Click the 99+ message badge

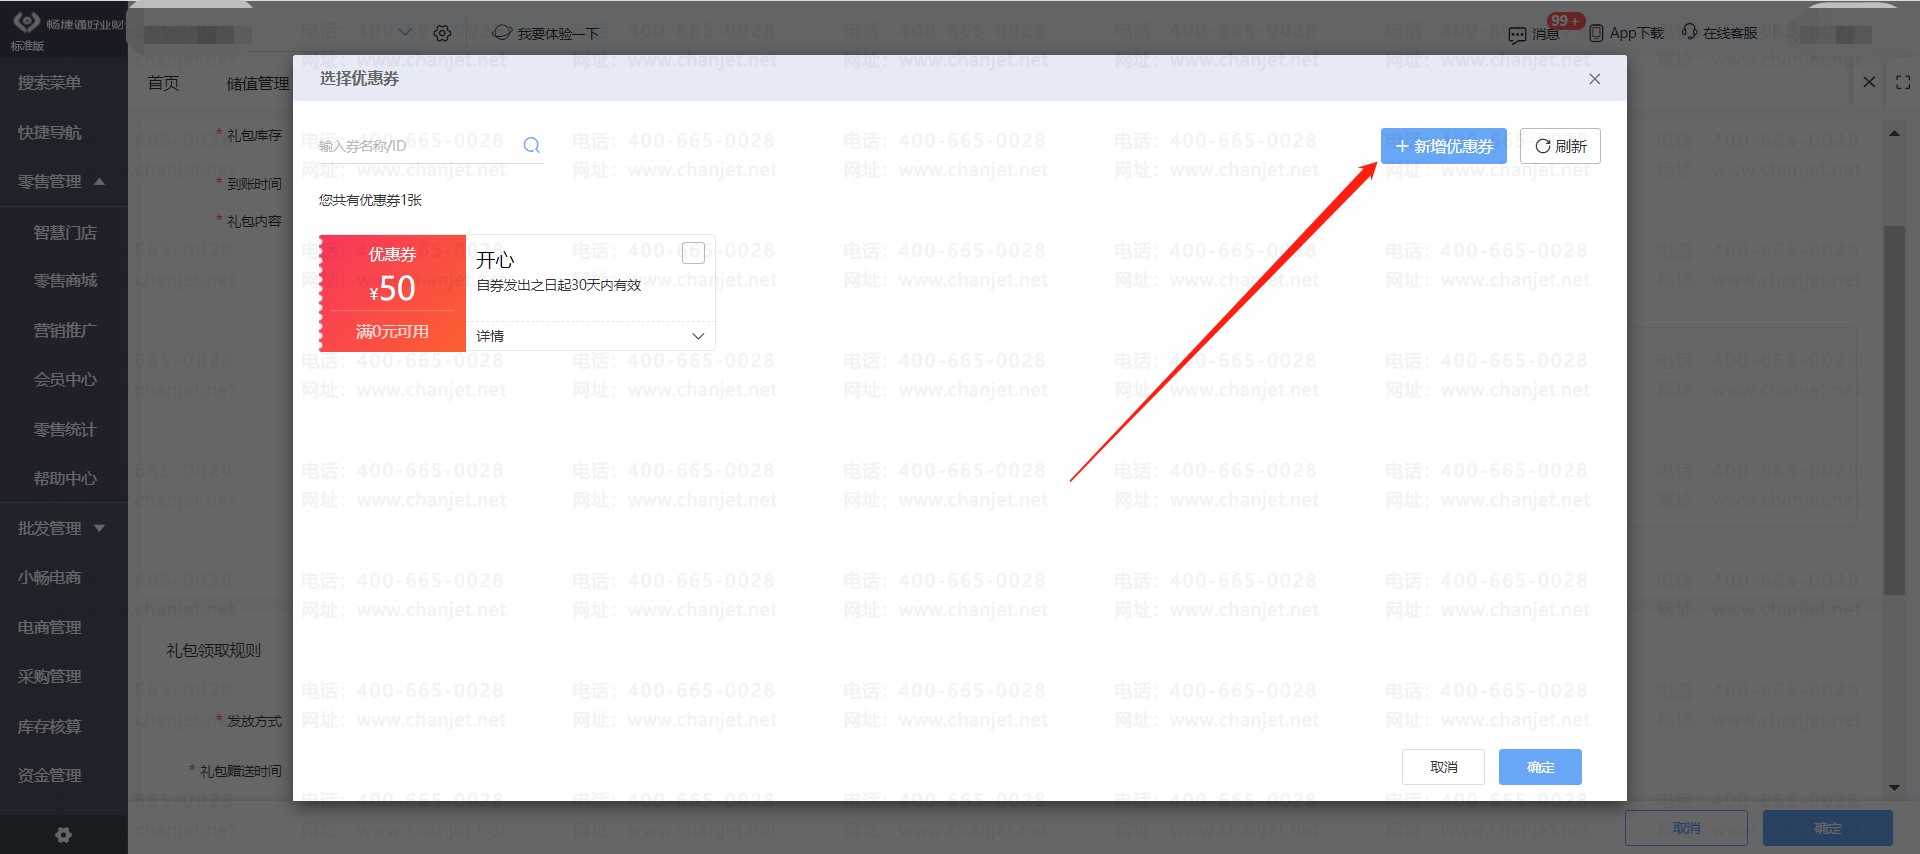point(1565,20)
